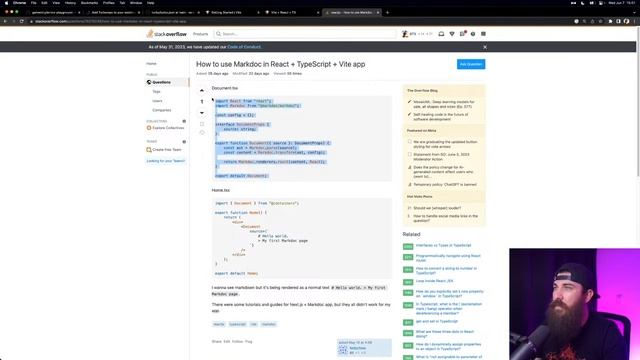The width and height of the screenshot is (640, 360).
Task: Open the inbox icon in the header
Action: coord(441,34)
